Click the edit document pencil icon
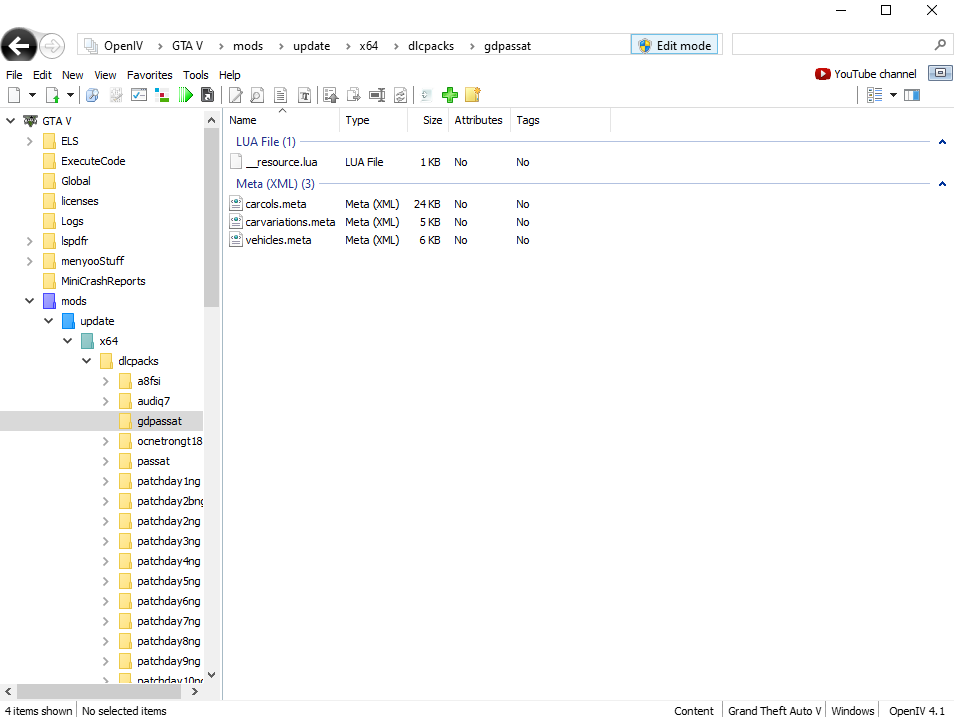 235,95
